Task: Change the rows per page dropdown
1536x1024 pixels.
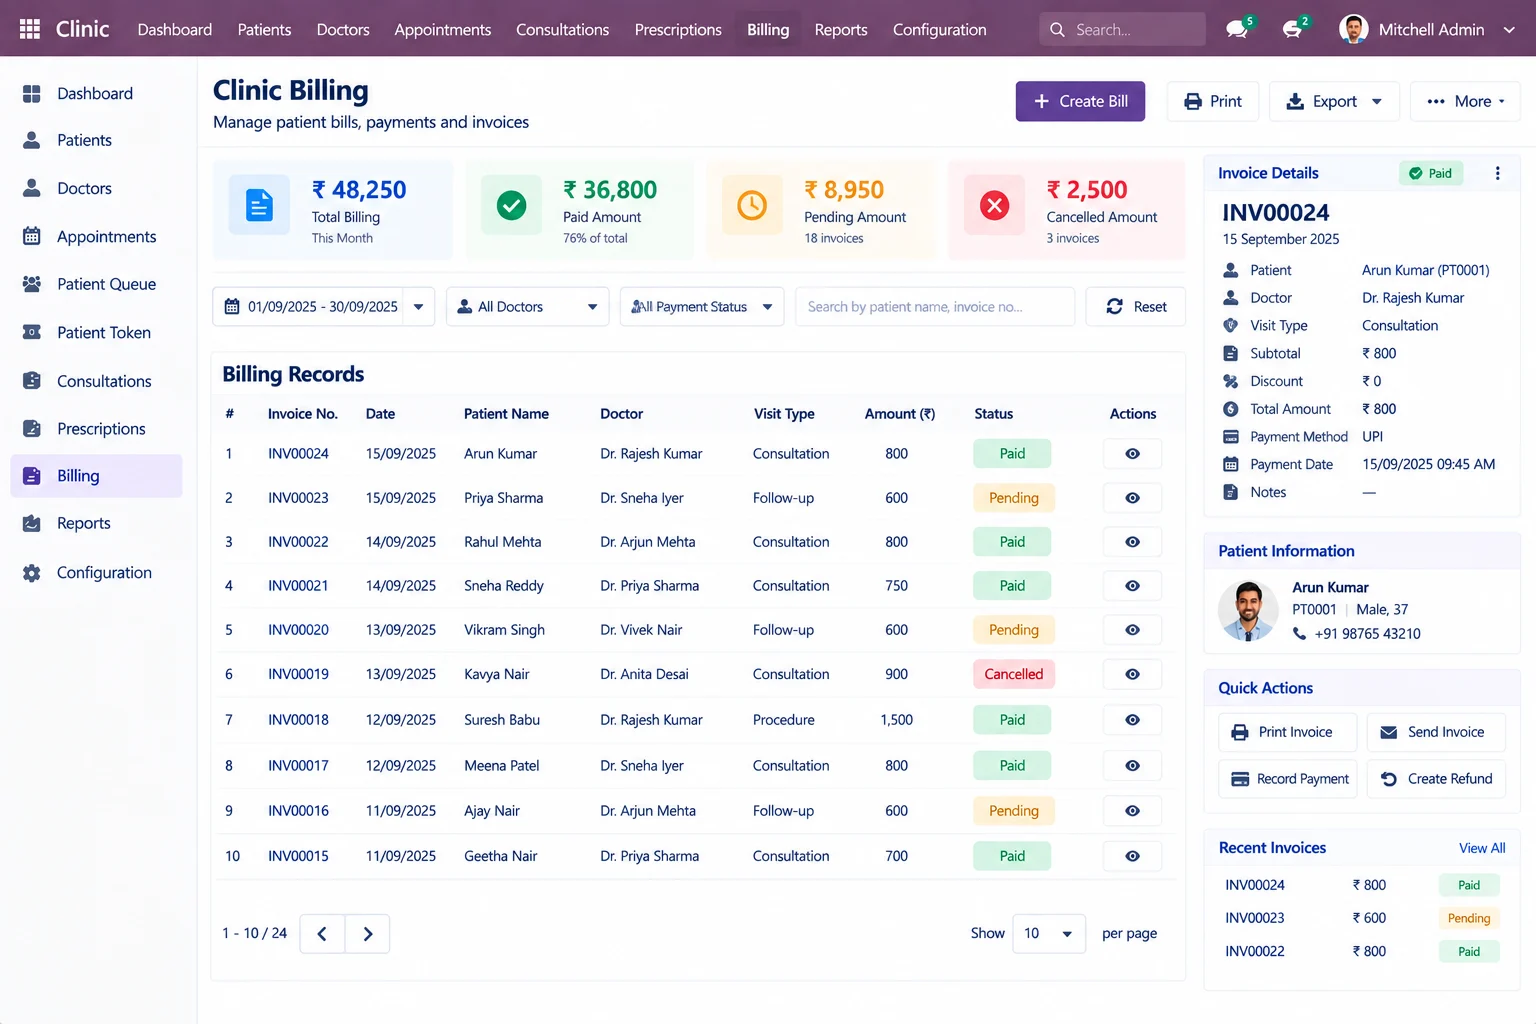Action: (1049, 933)
